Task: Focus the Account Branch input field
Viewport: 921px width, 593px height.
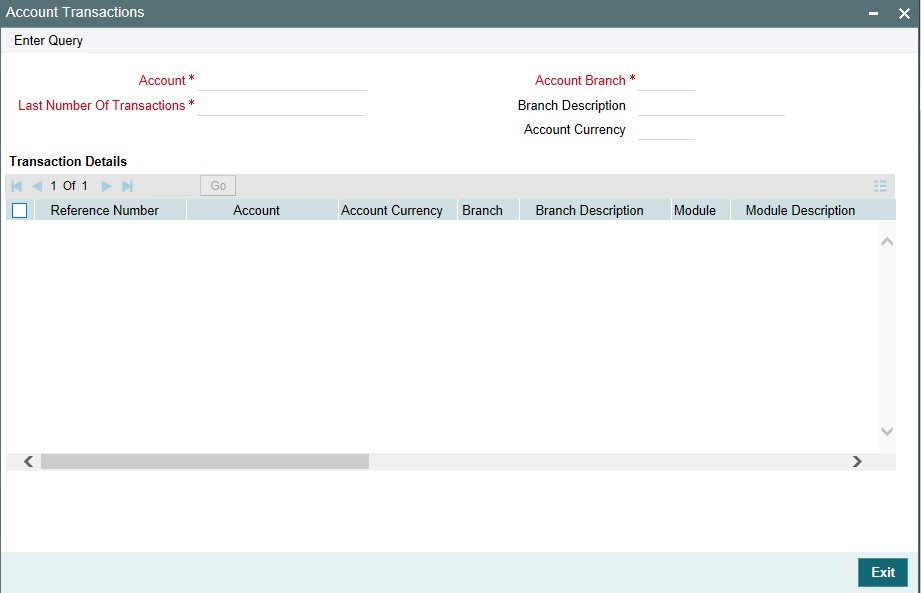Action: pos(666,80)
